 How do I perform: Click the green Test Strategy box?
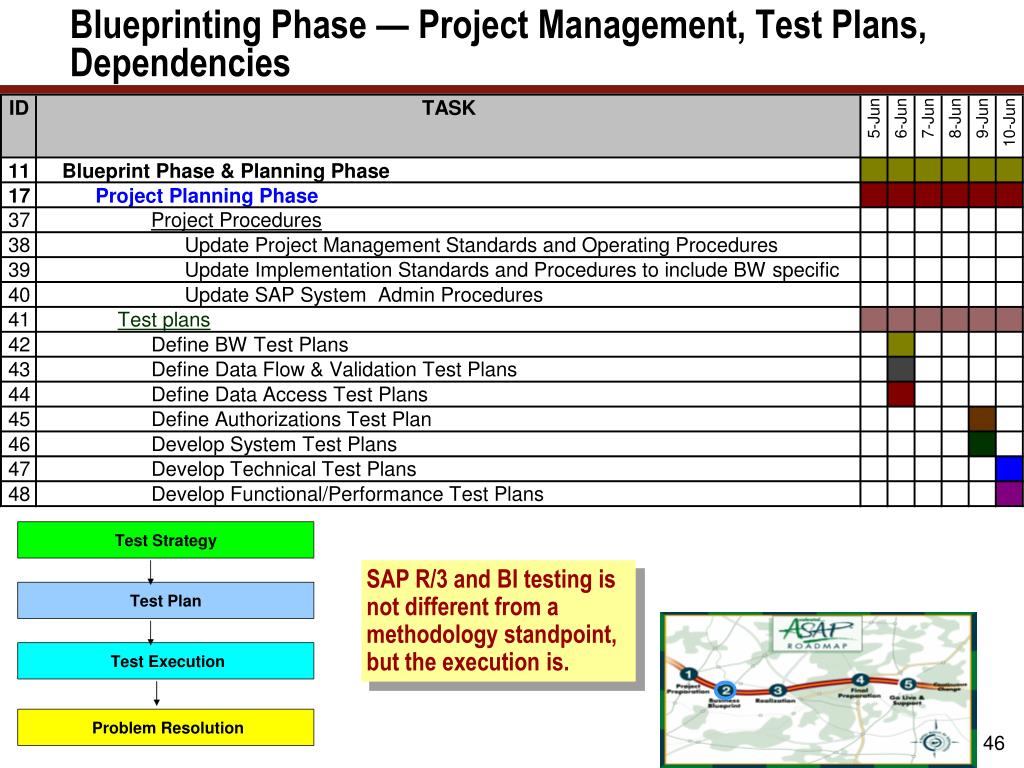tap(166, 540)
